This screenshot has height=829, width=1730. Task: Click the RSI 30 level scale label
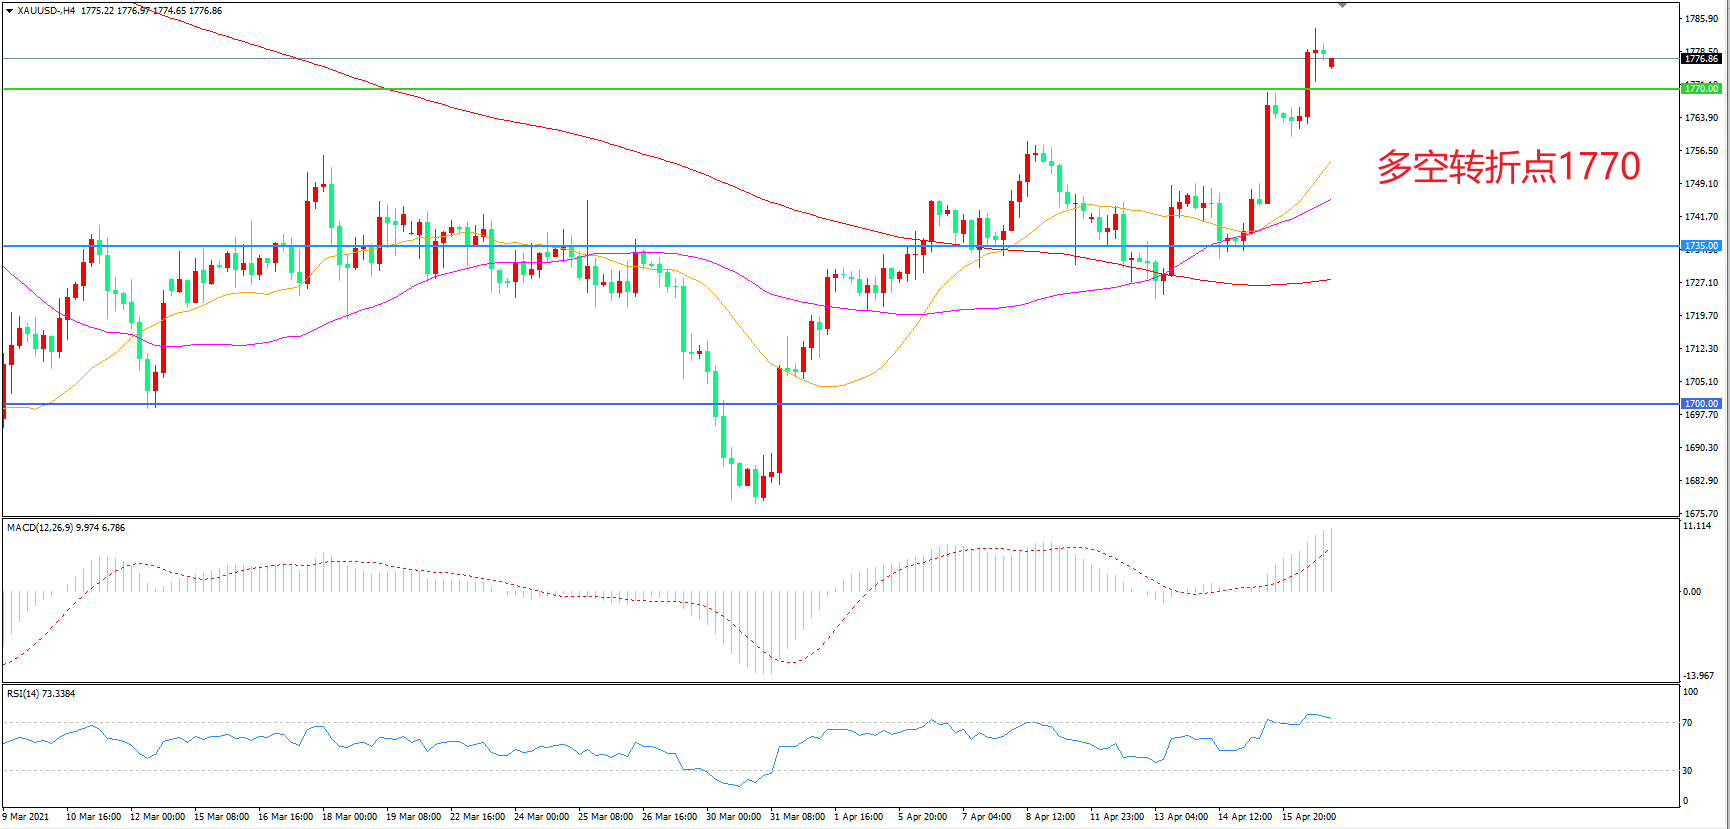point(1688,771)
